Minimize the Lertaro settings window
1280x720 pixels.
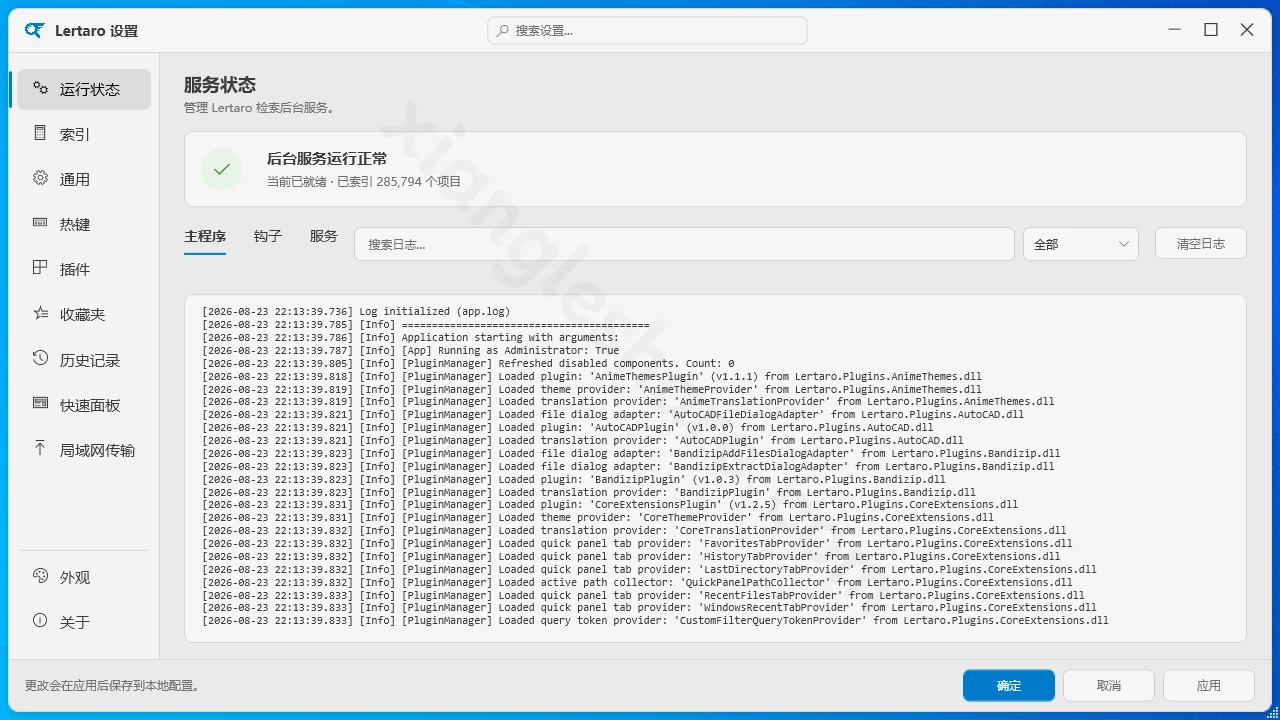[x=1175, y=30]
